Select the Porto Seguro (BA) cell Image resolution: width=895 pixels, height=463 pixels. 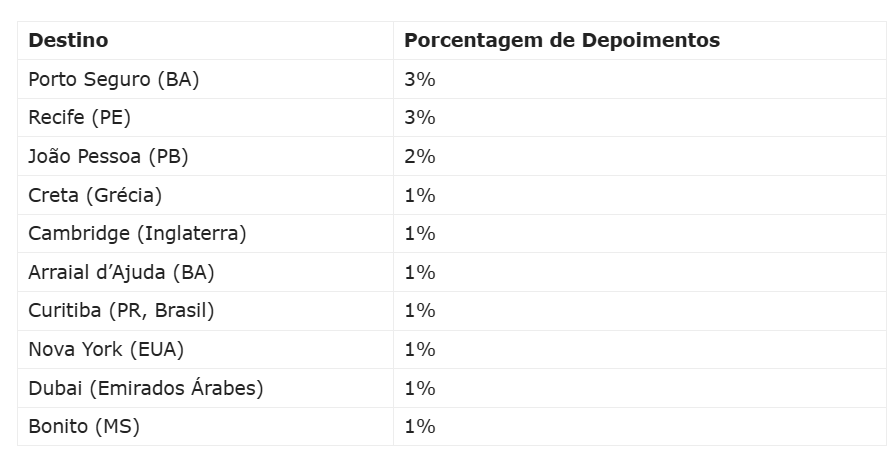(x=114, y=80)
